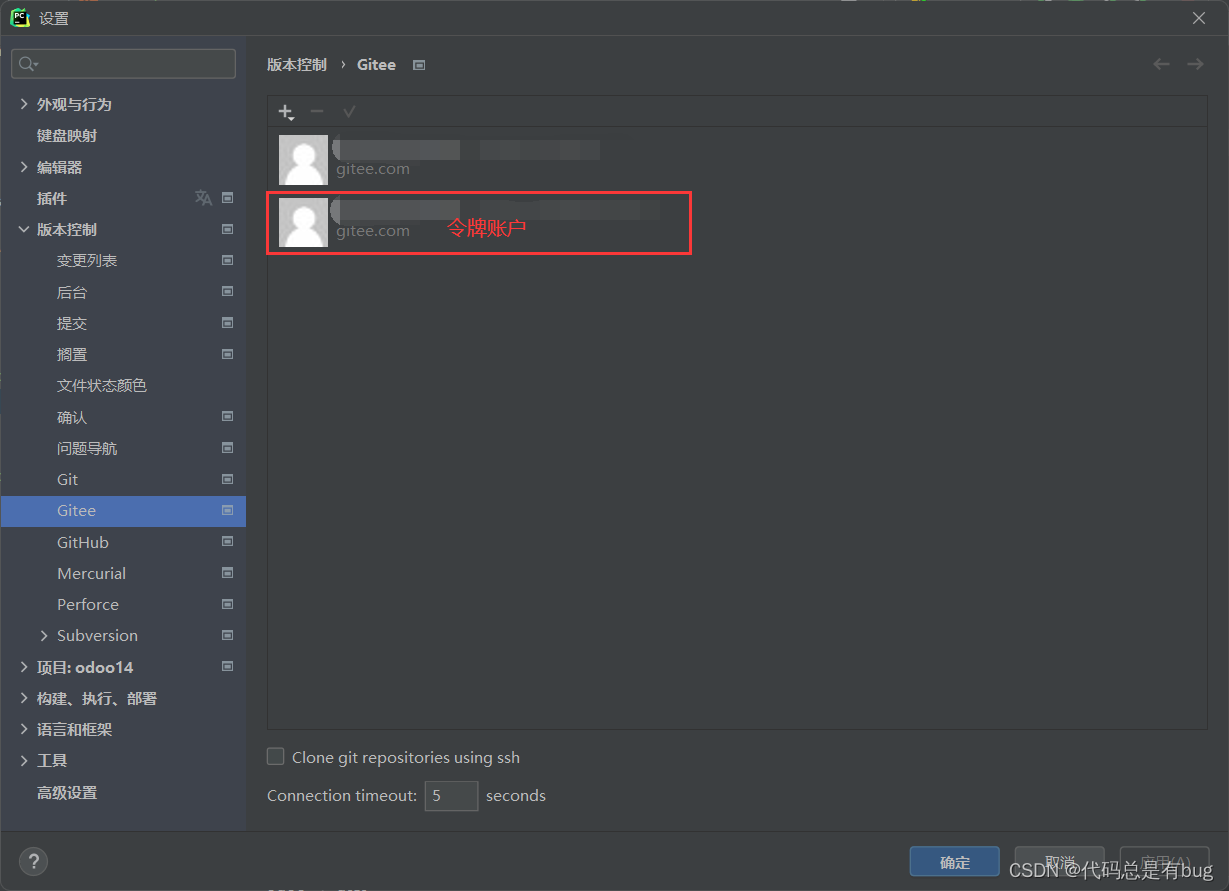Screen dimensions: 1229x891
Task: Click the back navigation arrow
Action: pos(1161,64)
